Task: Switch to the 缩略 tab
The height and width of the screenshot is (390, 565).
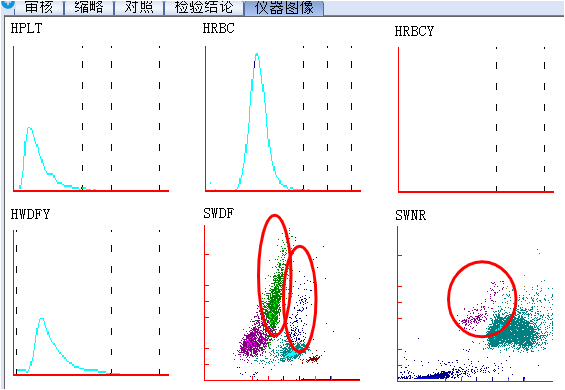Action: click(89, 7)
